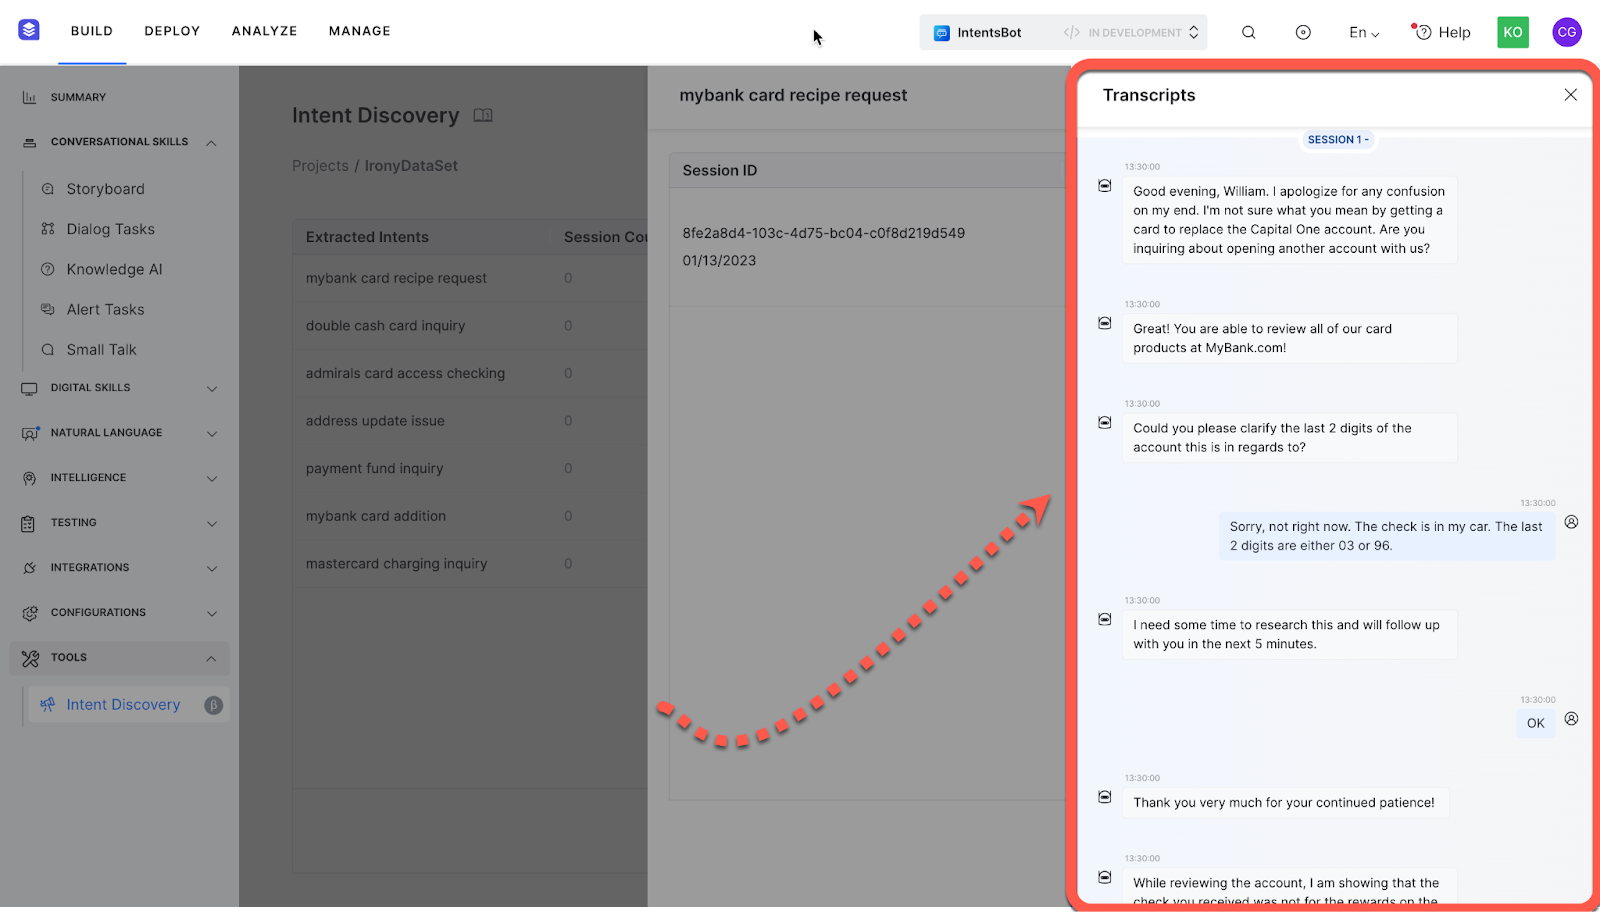Open the En language dropdown

tap(1363, 32)
